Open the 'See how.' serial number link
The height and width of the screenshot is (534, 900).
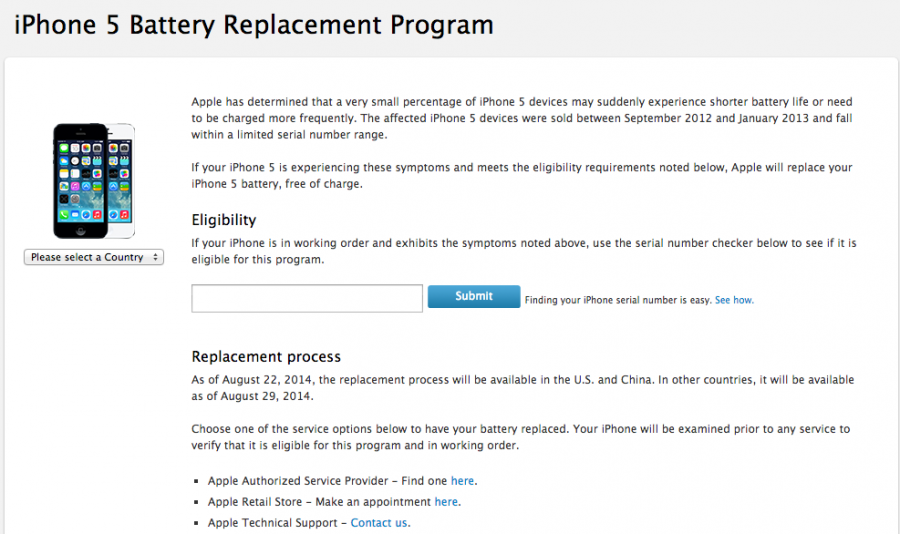[x=734, y=300]
